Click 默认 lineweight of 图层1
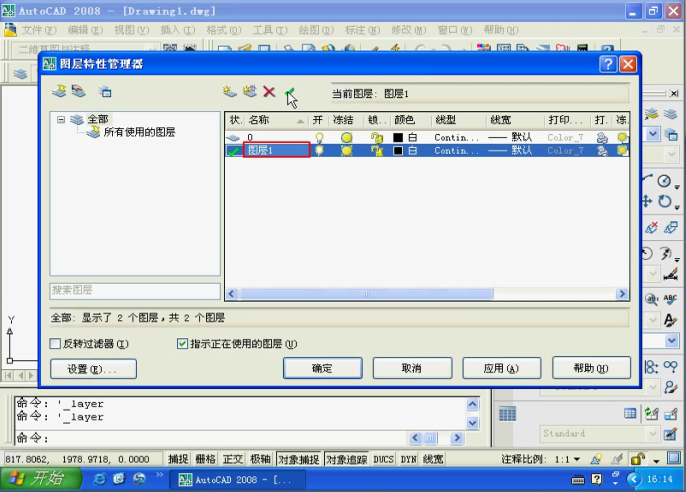Viewport: 686px width, 492px height. coord(511,150)
